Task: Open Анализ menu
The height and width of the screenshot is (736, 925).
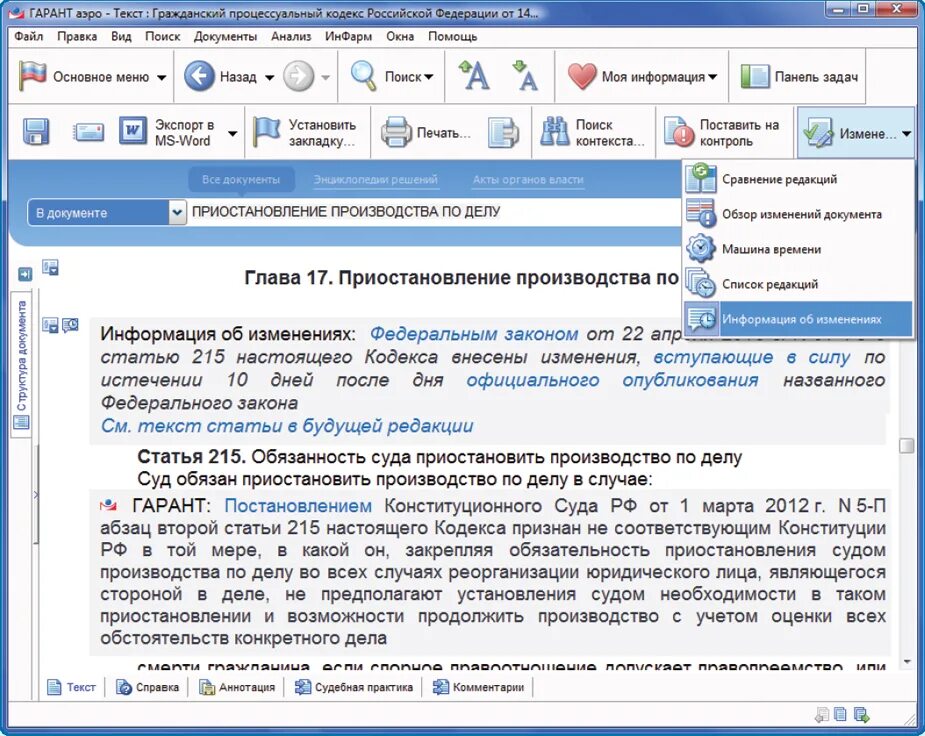Action: point(291,37)
